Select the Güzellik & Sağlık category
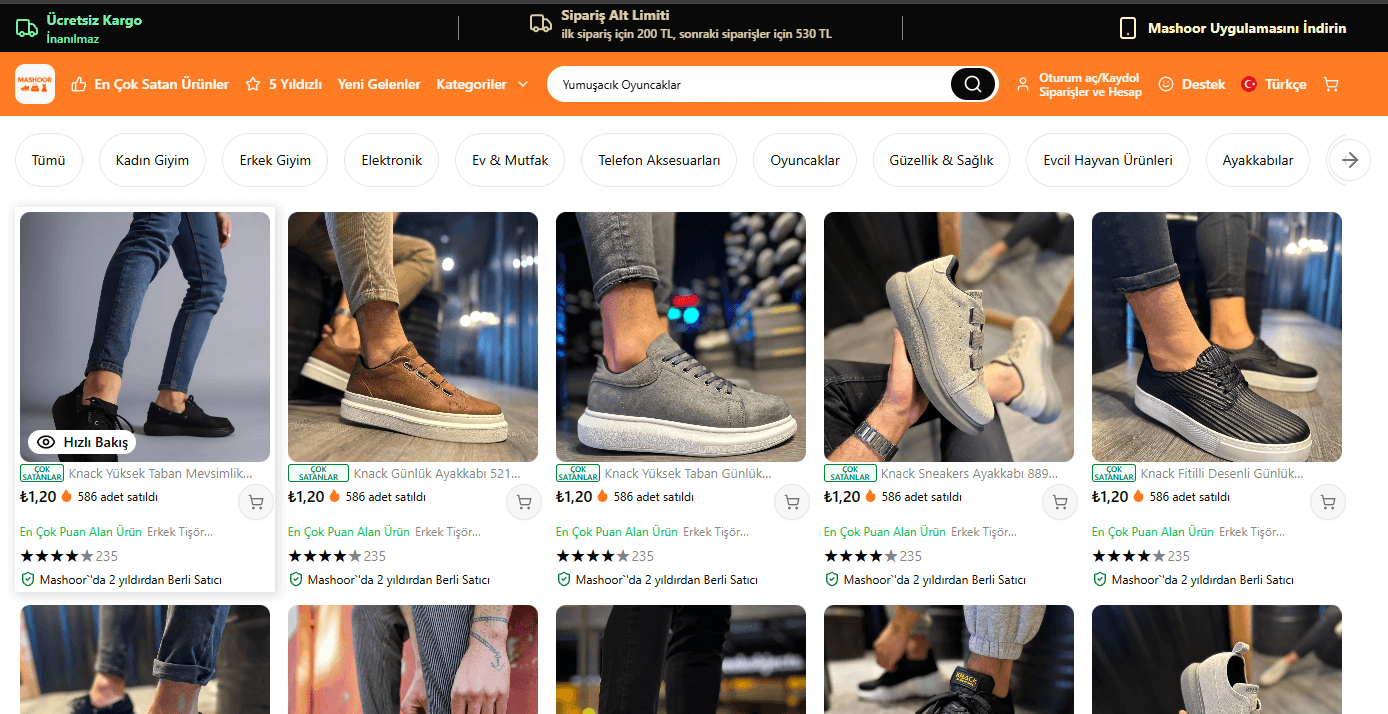 click(941, 160)
